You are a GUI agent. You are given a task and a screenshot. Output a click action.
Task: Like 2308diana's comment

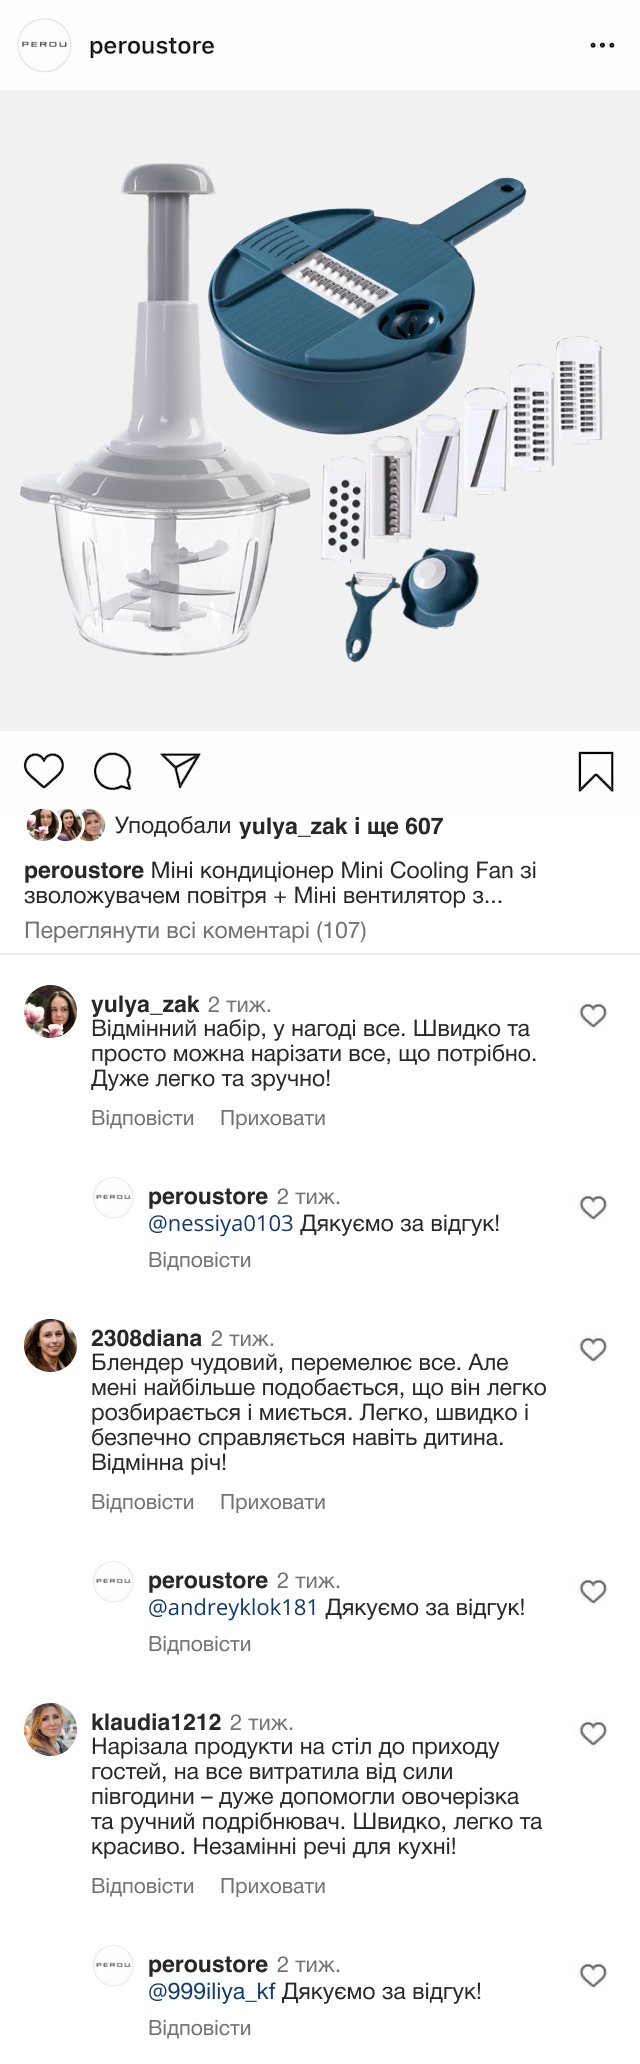[593, 1350]
